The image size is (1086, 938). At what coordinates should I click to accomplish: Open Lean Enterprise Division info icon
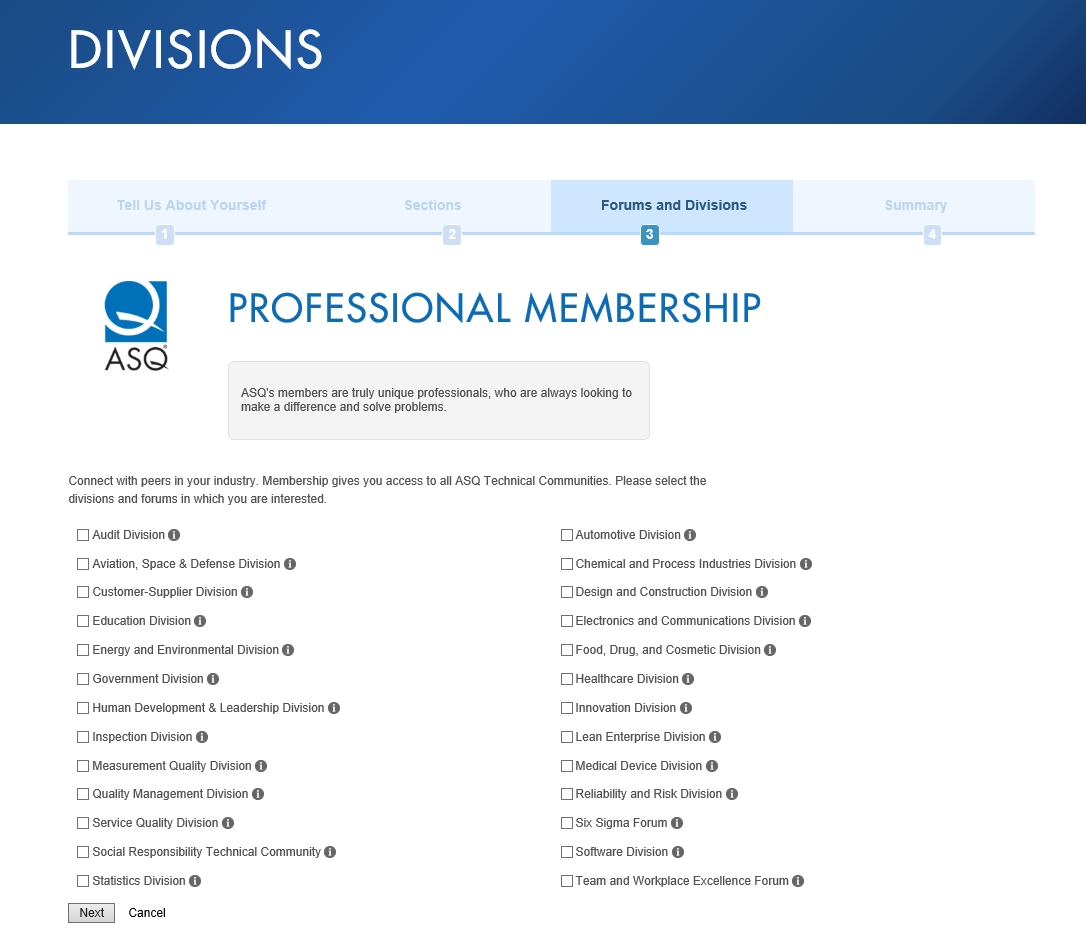pyautogui.click(x=715, y=737)
